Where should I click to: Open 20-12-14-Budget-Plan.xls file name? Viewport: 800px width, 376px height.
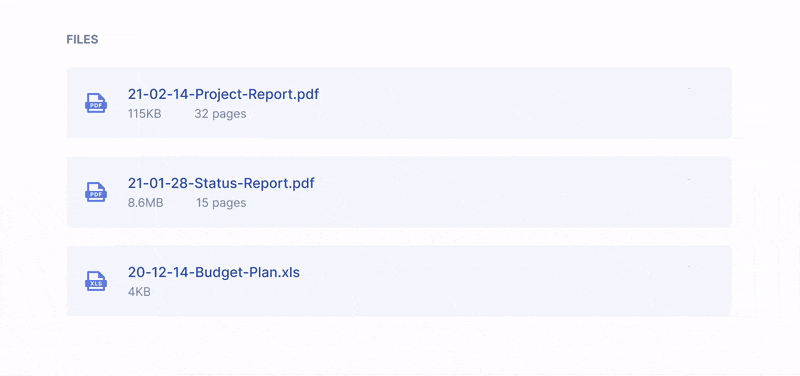(214, 272)
